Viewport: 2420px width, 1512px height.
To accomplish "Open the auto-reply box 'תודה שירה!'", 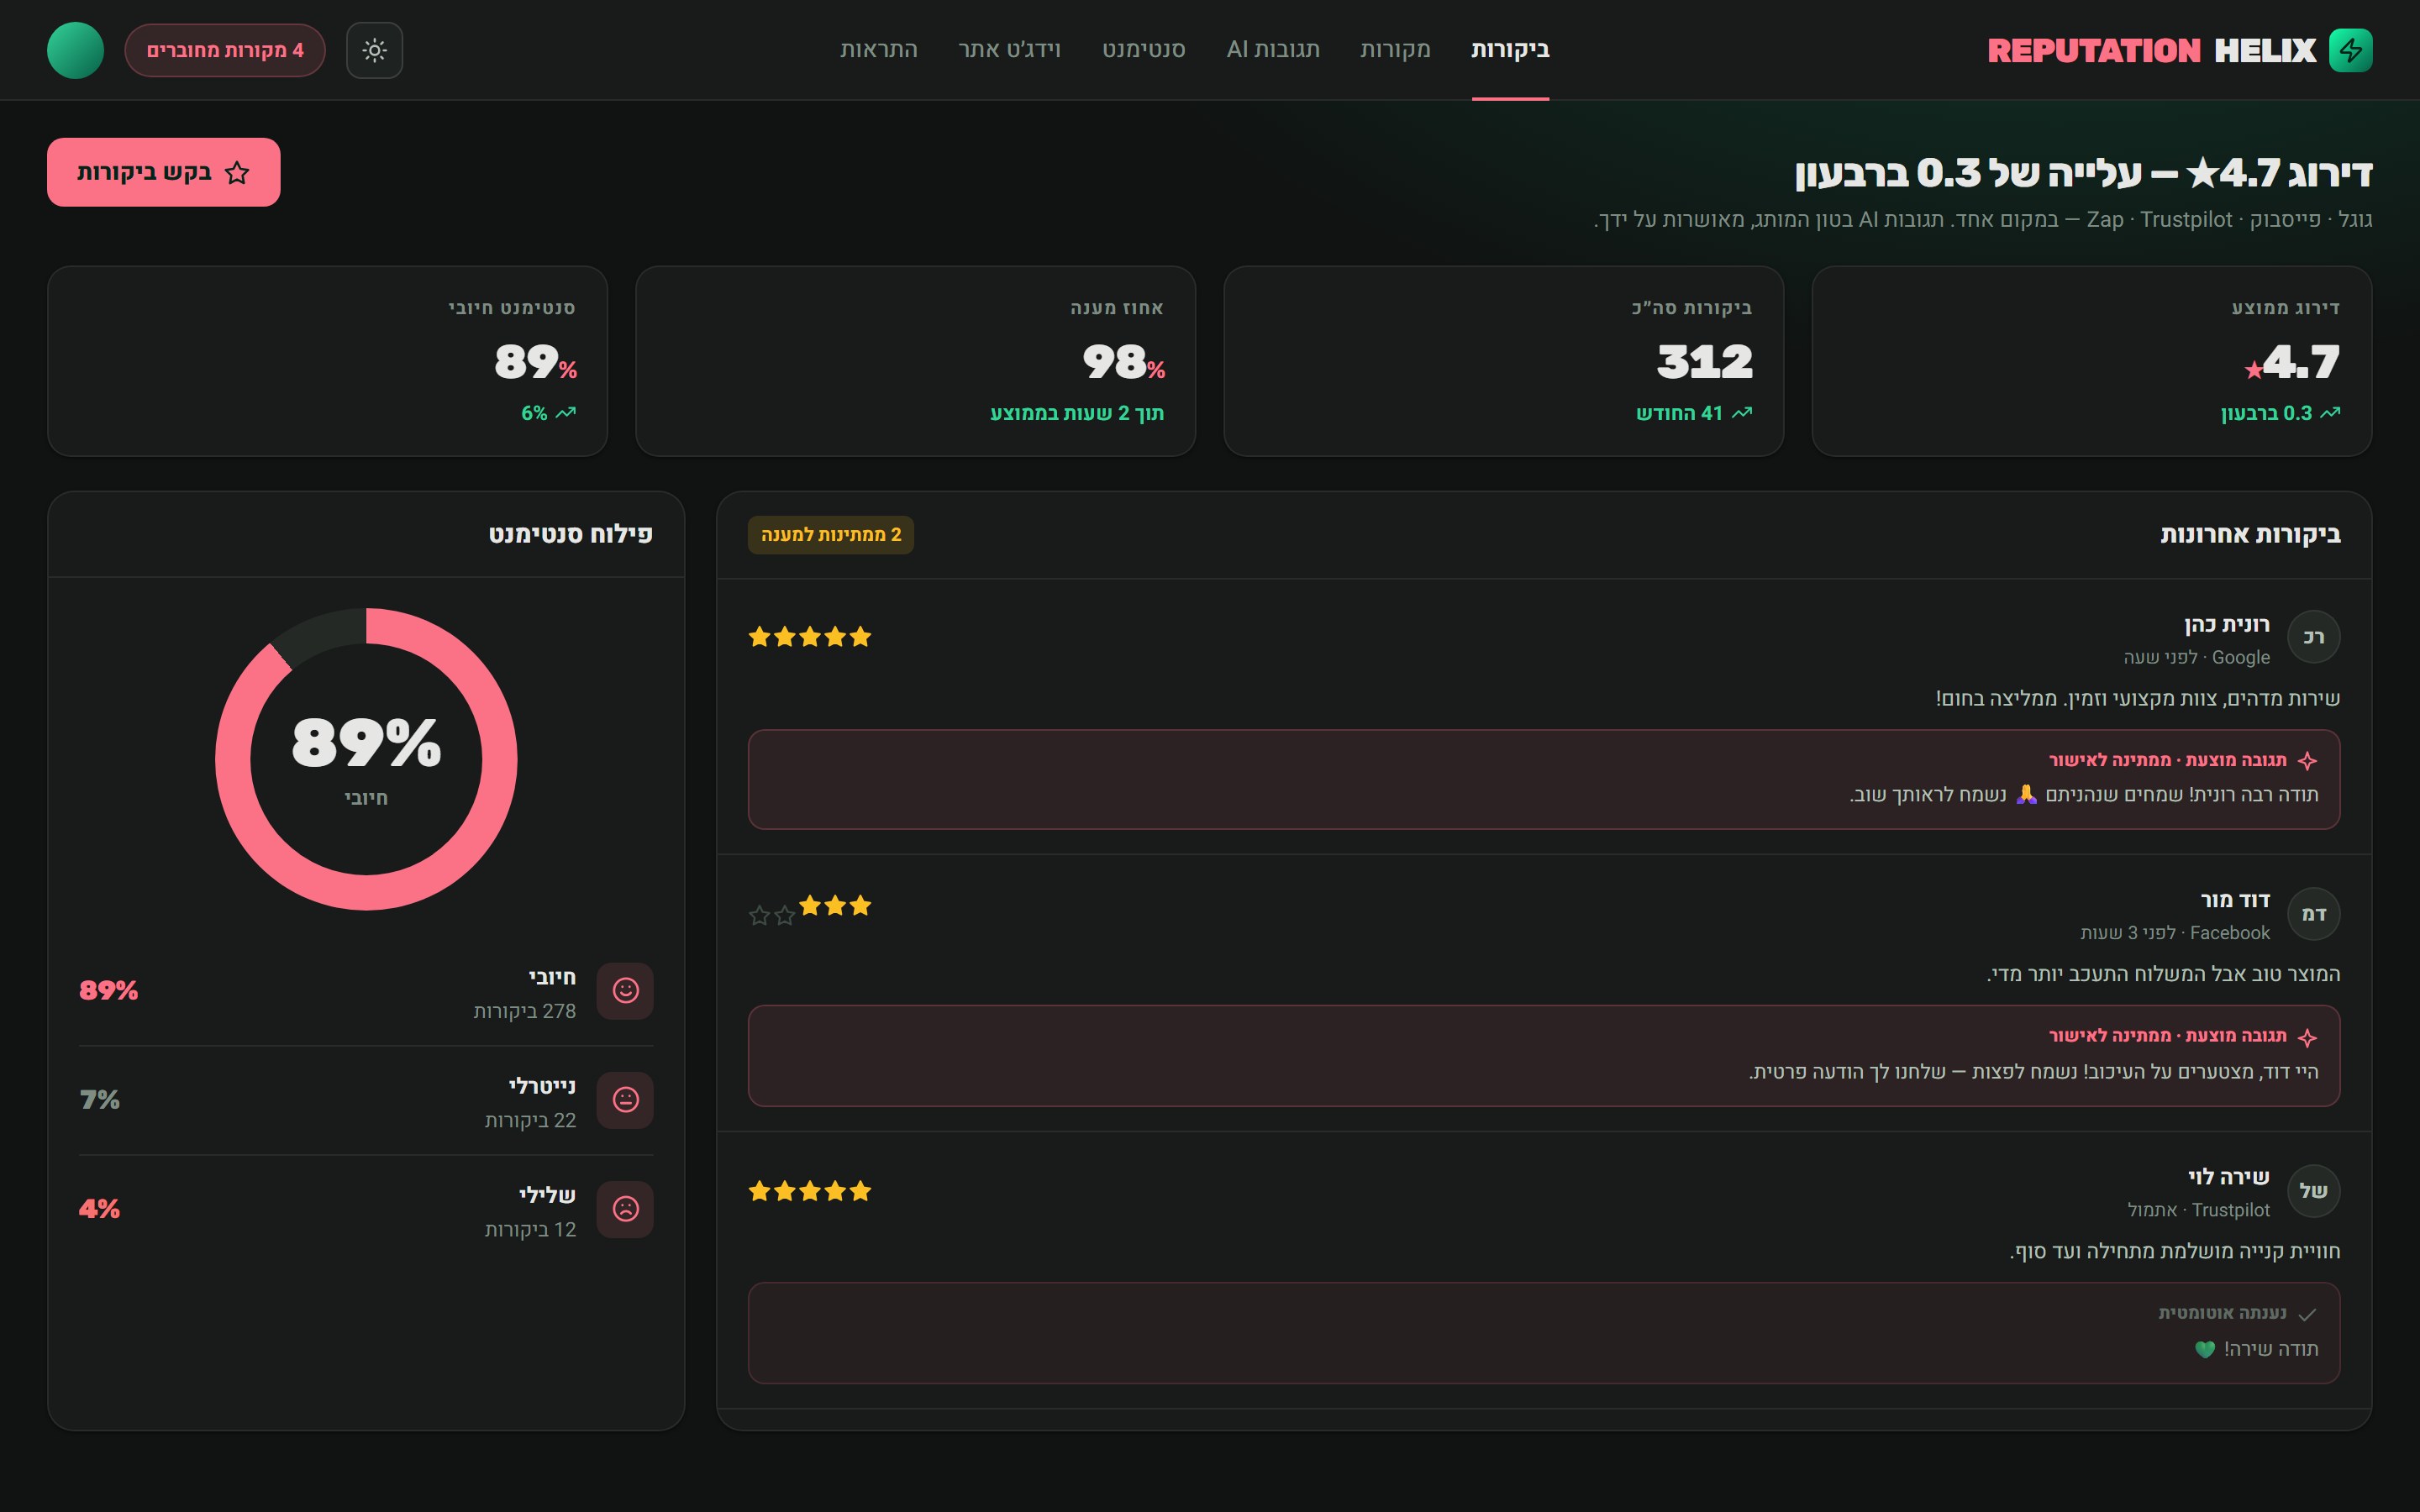I will tap(1543, 1333).
